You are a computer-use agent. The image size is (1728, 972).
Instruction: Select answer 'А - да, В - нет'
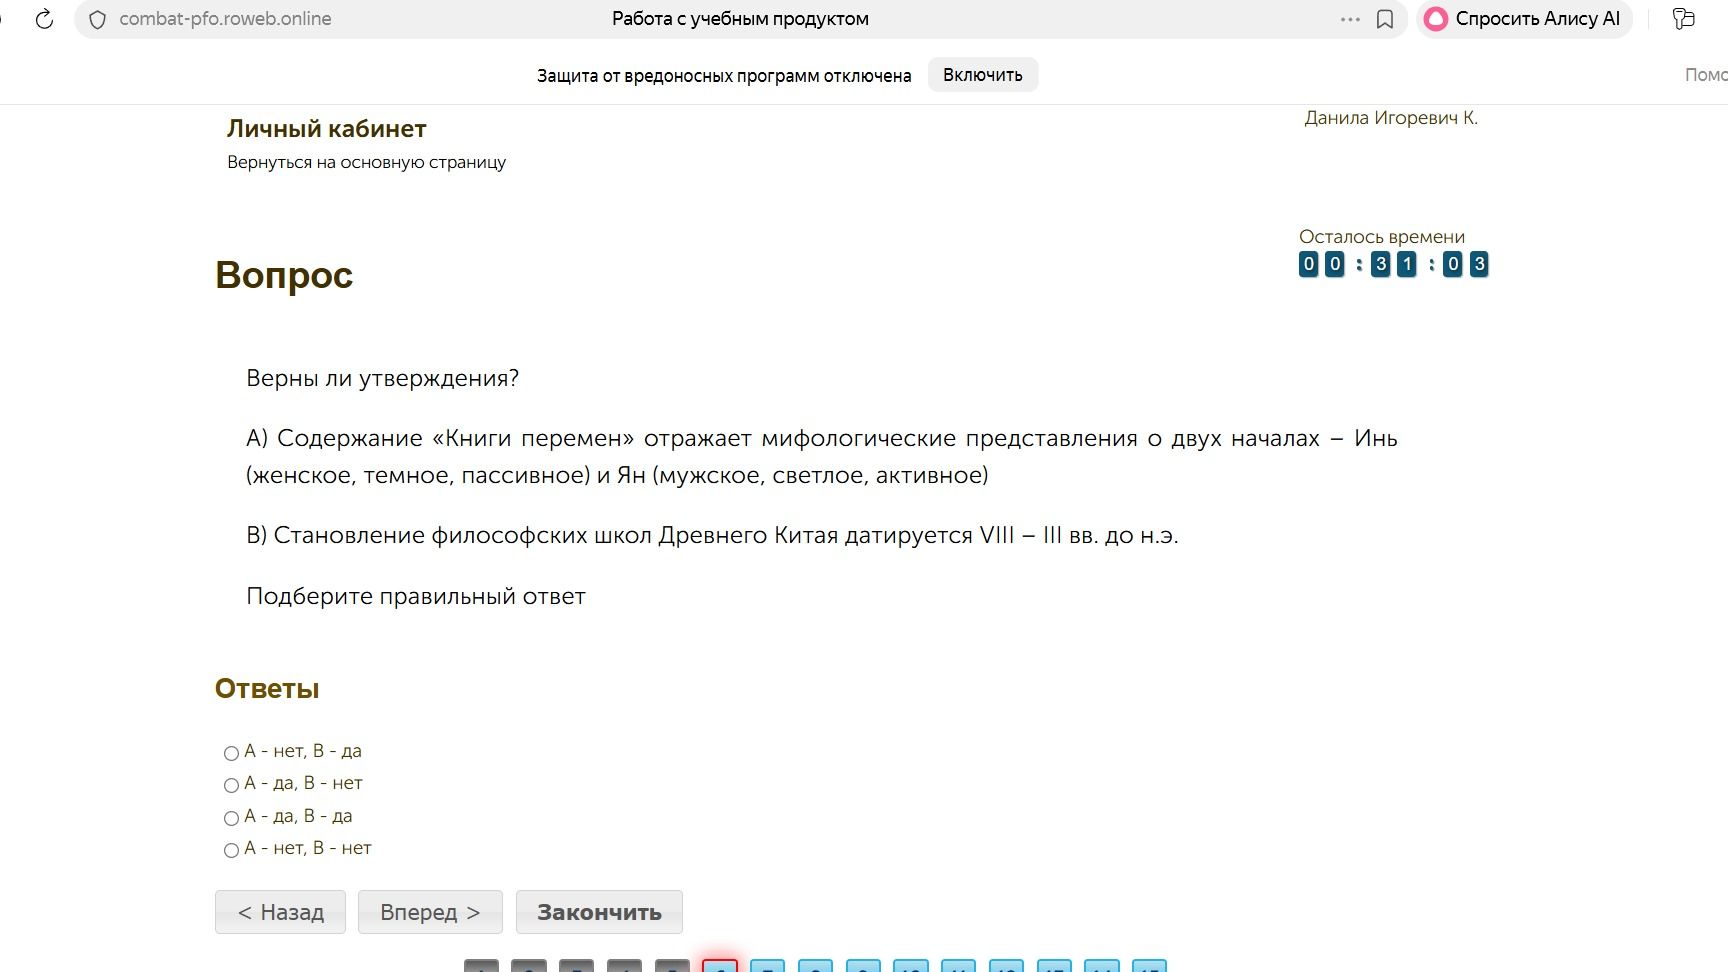click(x=231, y=785)
